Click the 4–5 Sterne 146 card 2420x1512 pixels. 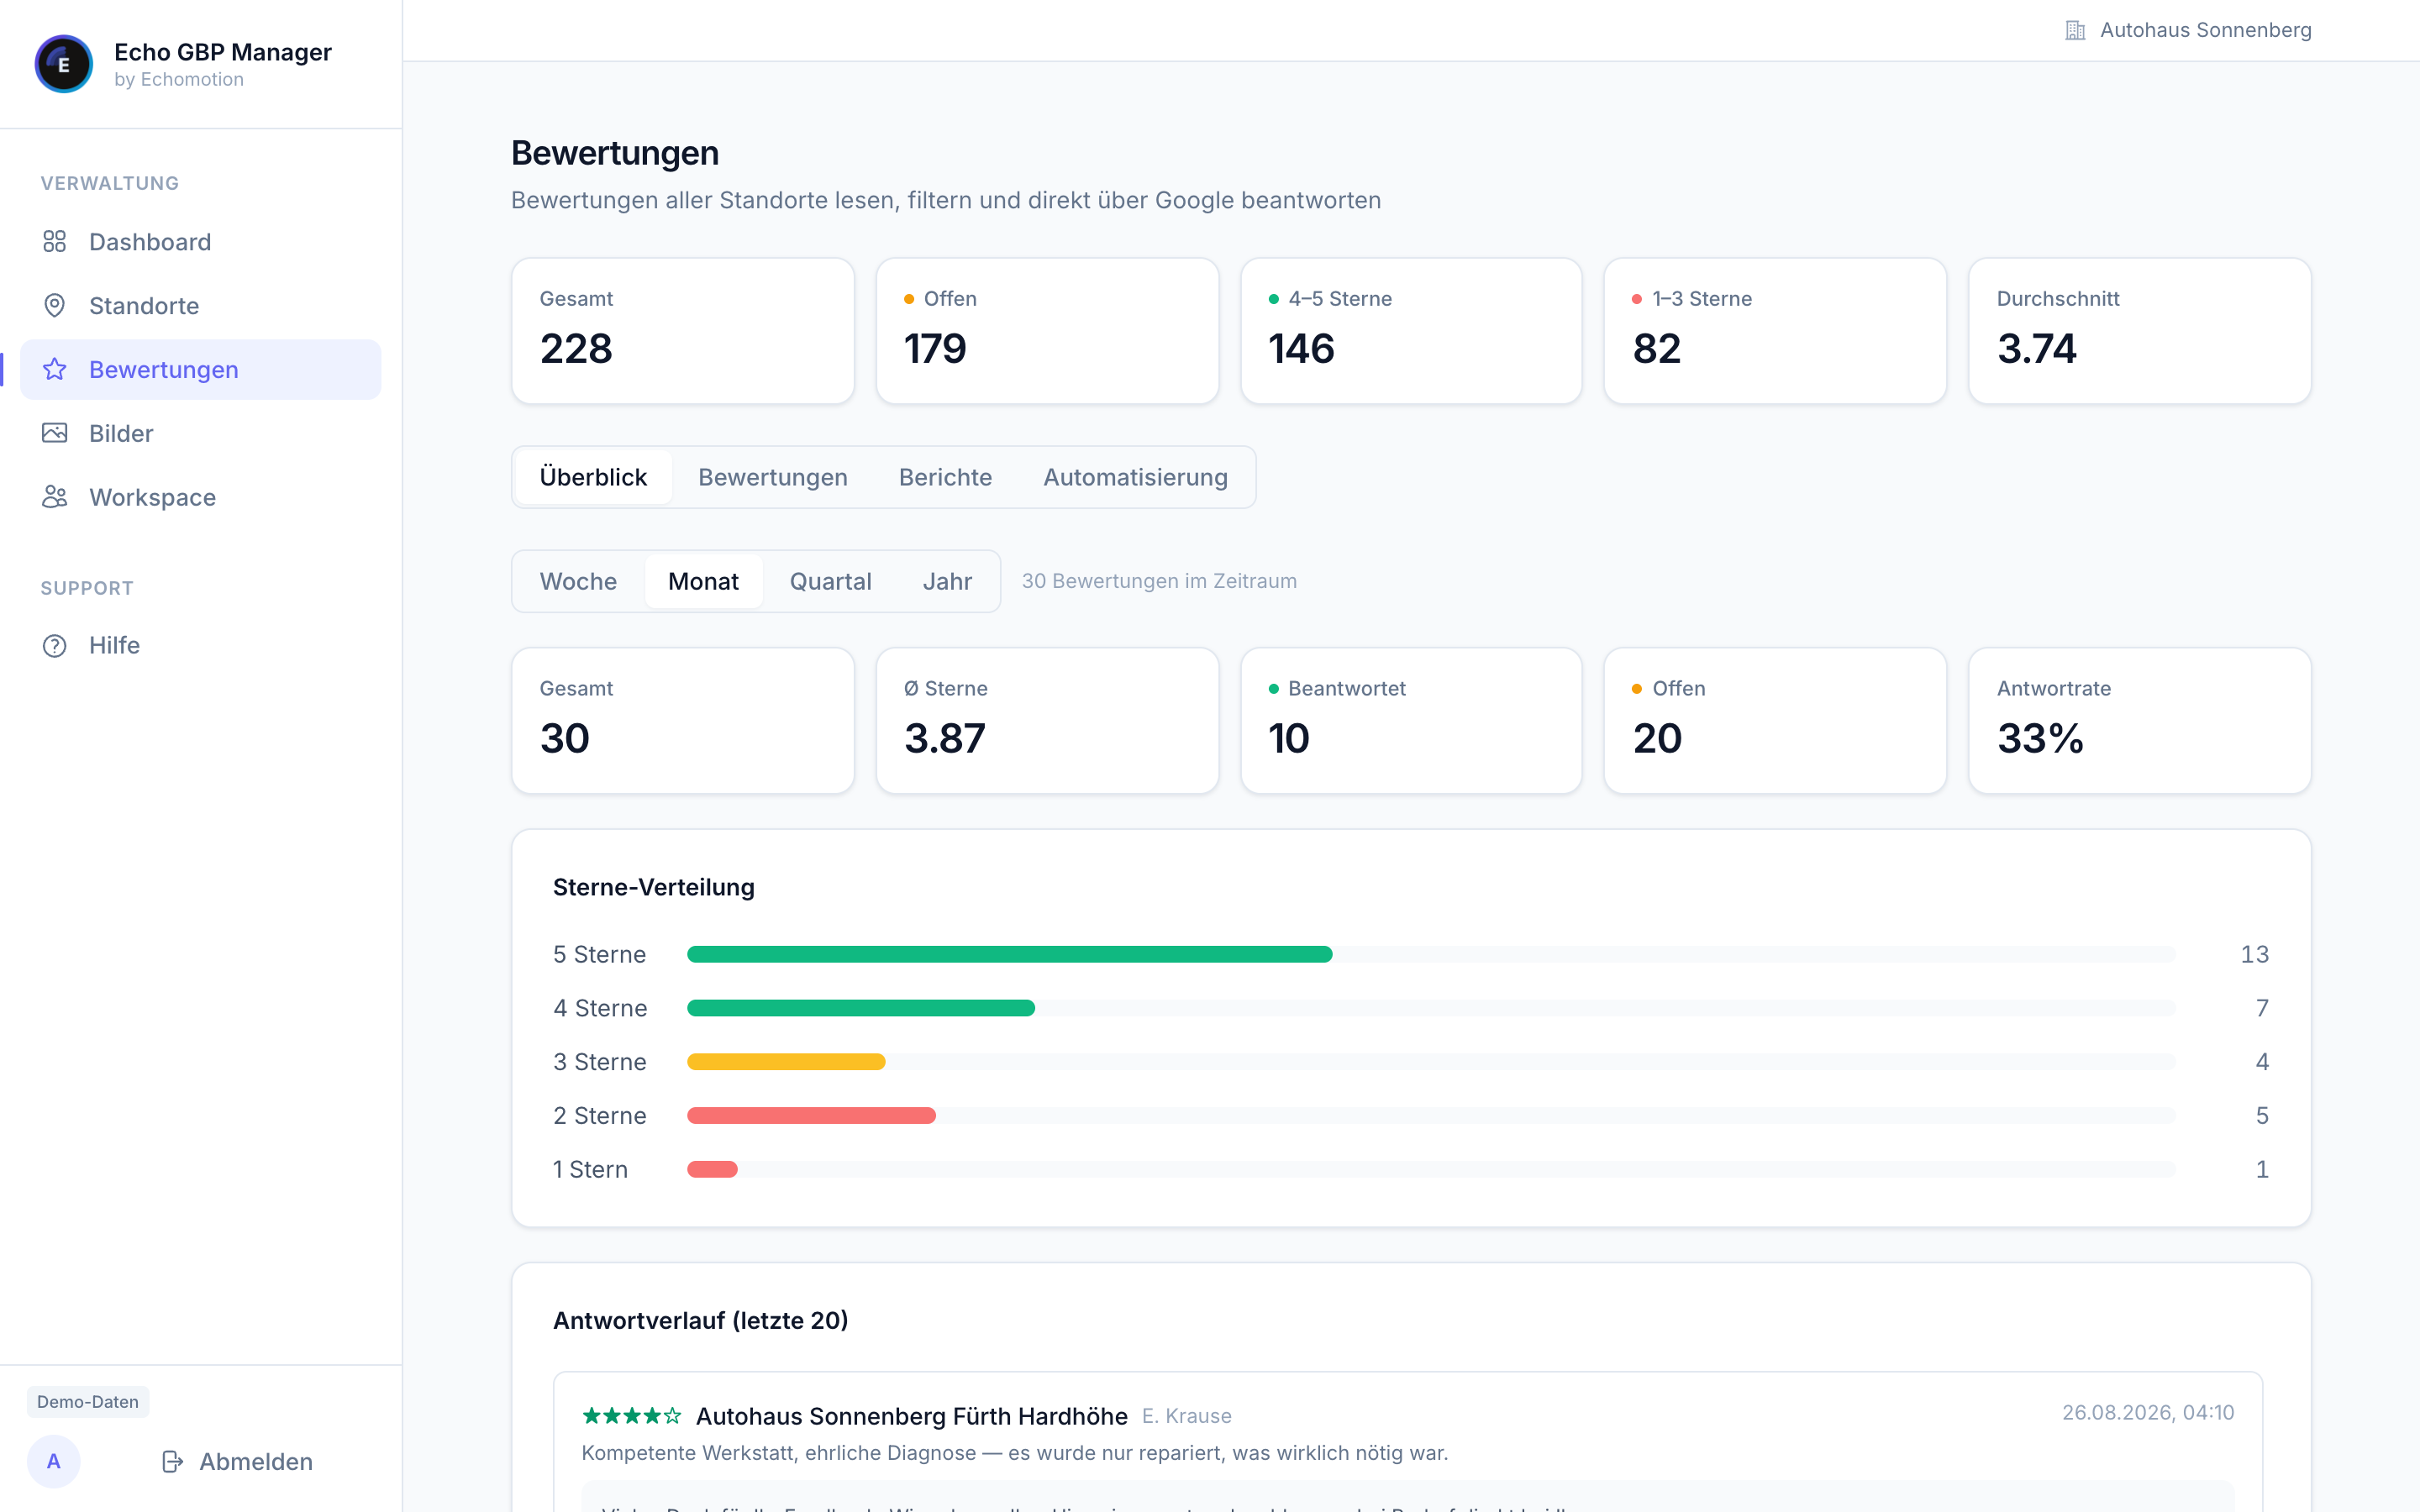1411,331
